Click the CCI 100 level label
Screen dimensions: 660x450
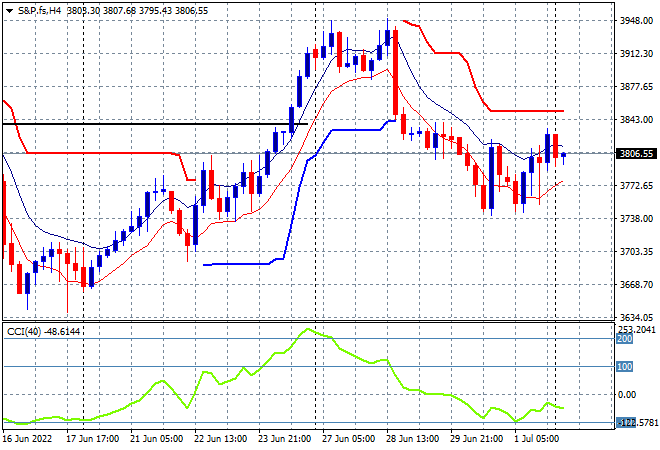pos(625,367)
